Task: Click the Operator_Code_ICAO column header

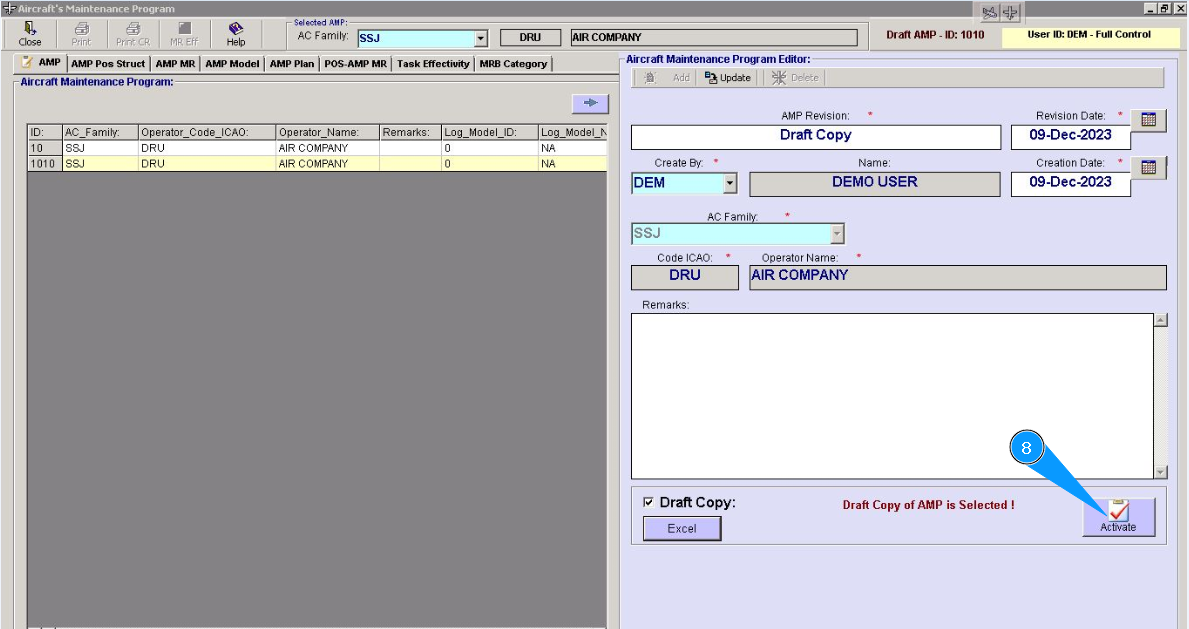Action: (x=207, y=132)
